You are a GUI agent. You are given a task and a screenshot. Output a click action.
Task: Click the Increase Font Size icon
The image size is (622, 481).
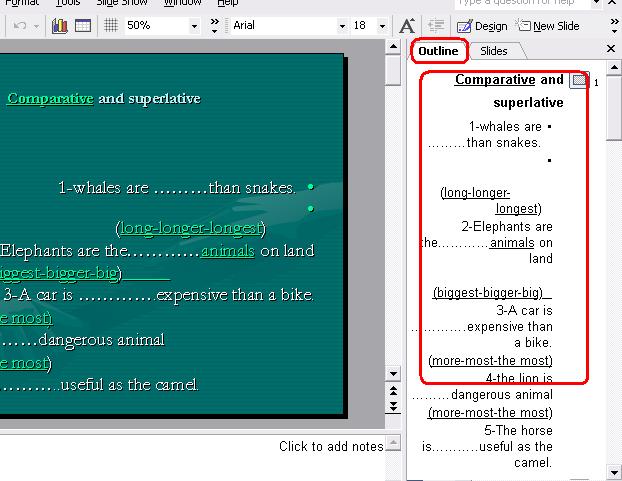click(407, 26)
